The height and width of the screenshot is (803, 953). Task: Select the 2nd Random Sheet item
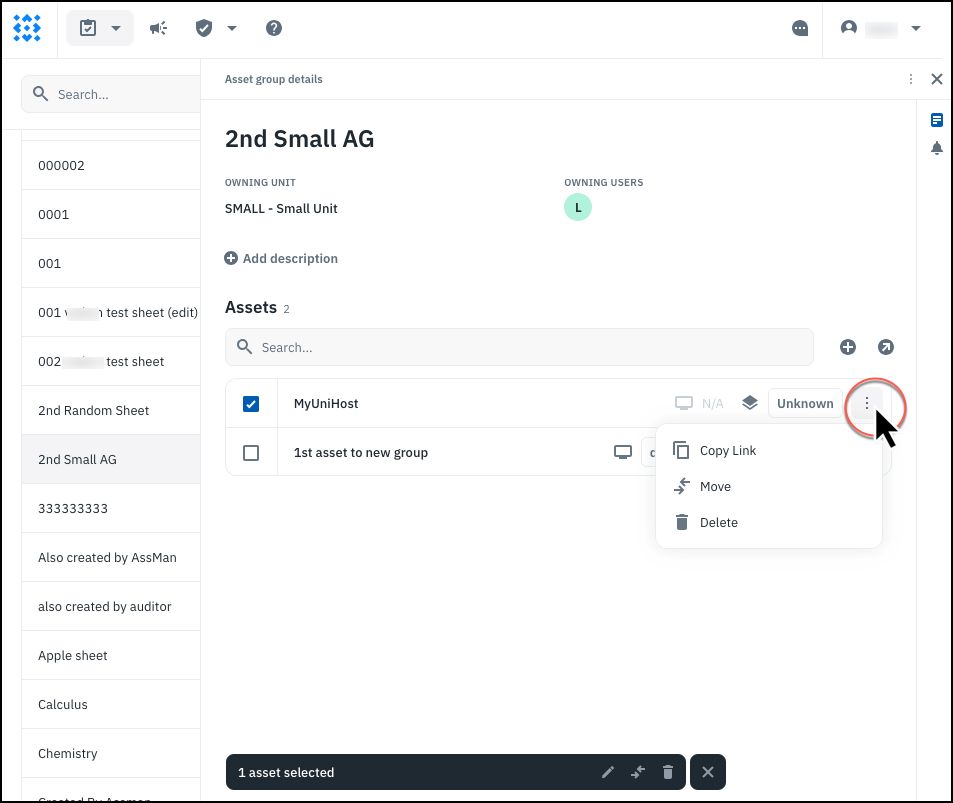click(x=111, y=410)
